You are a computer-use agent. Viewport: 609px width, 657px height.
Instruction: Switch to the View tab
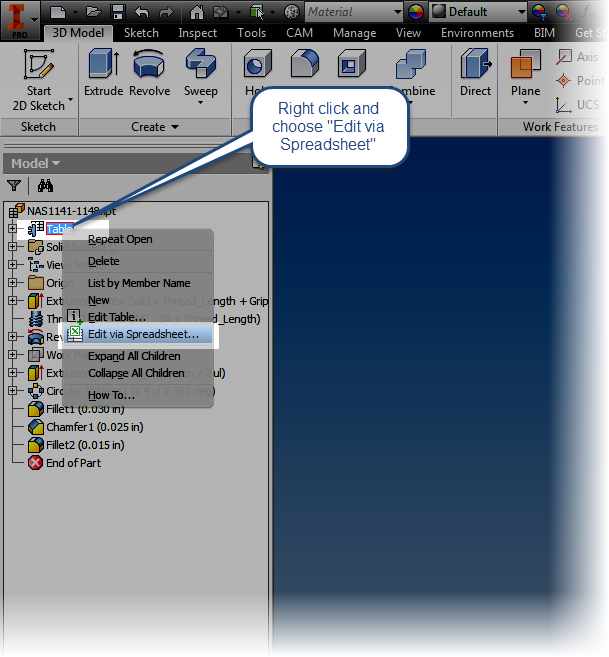(x=408, y=33)
